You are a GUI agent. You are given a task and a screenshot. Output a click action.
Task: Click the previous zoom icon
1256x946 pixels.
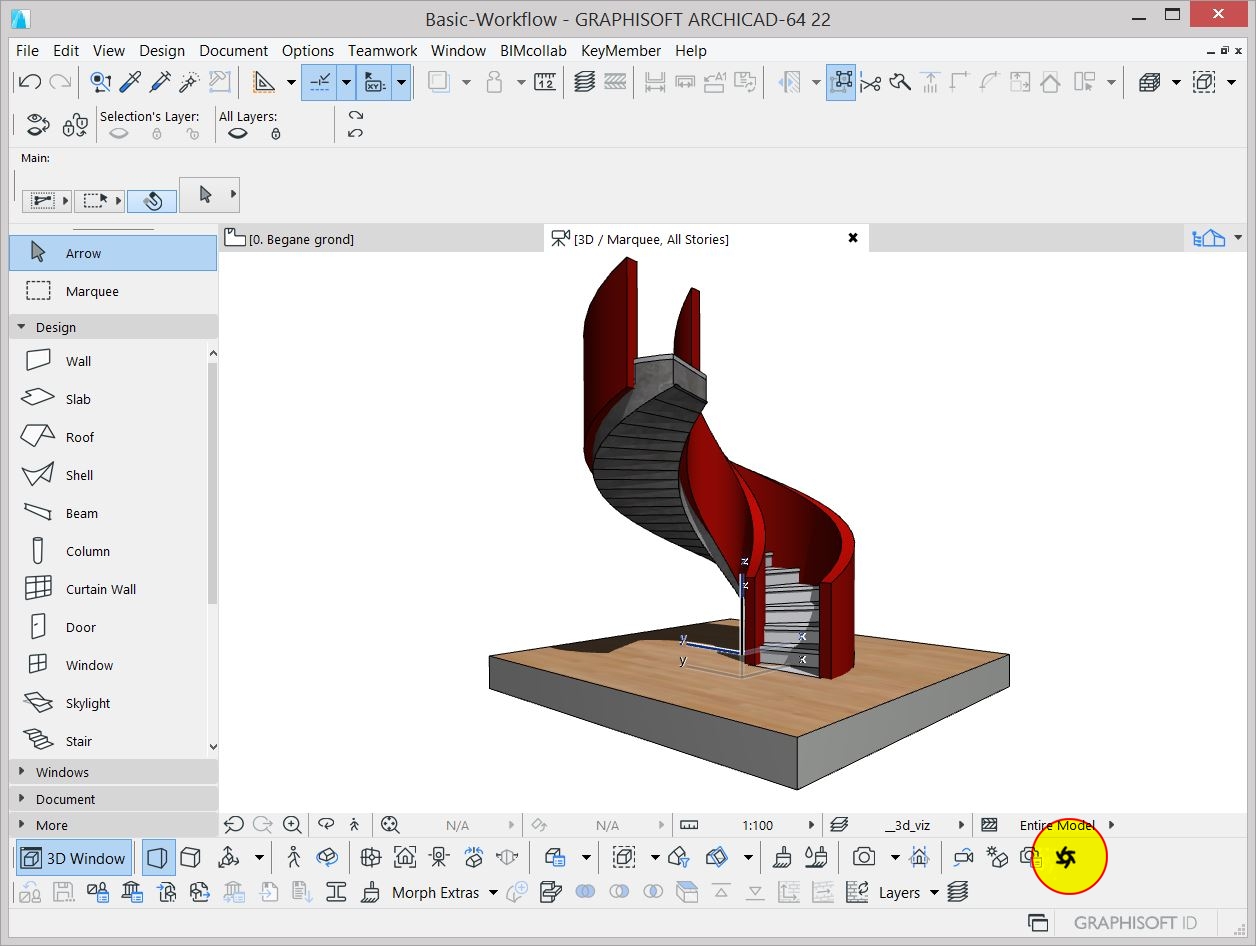coord(234,825)
